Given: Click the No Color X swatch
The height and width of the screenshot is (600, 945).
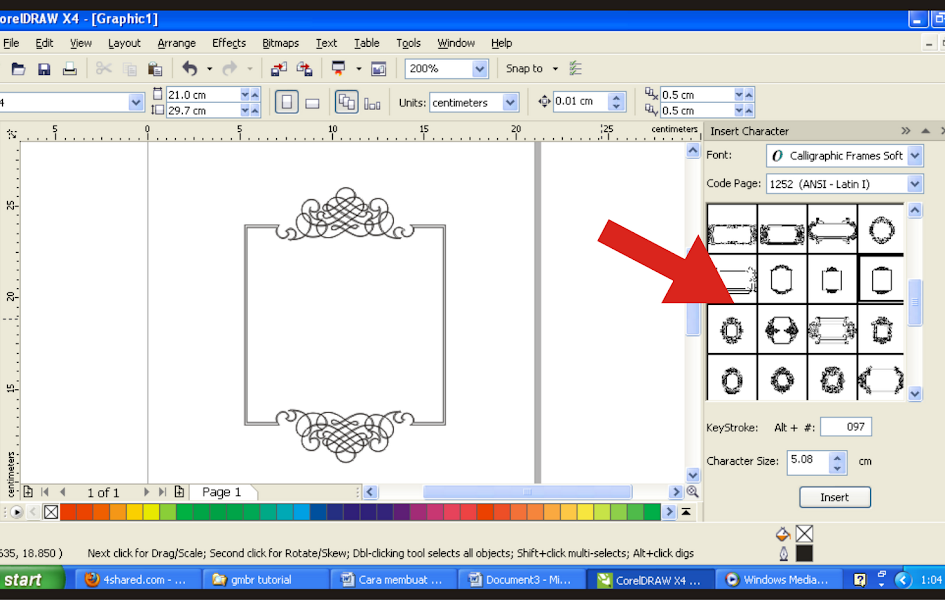Looking at the screenshot, I should 51,512.
